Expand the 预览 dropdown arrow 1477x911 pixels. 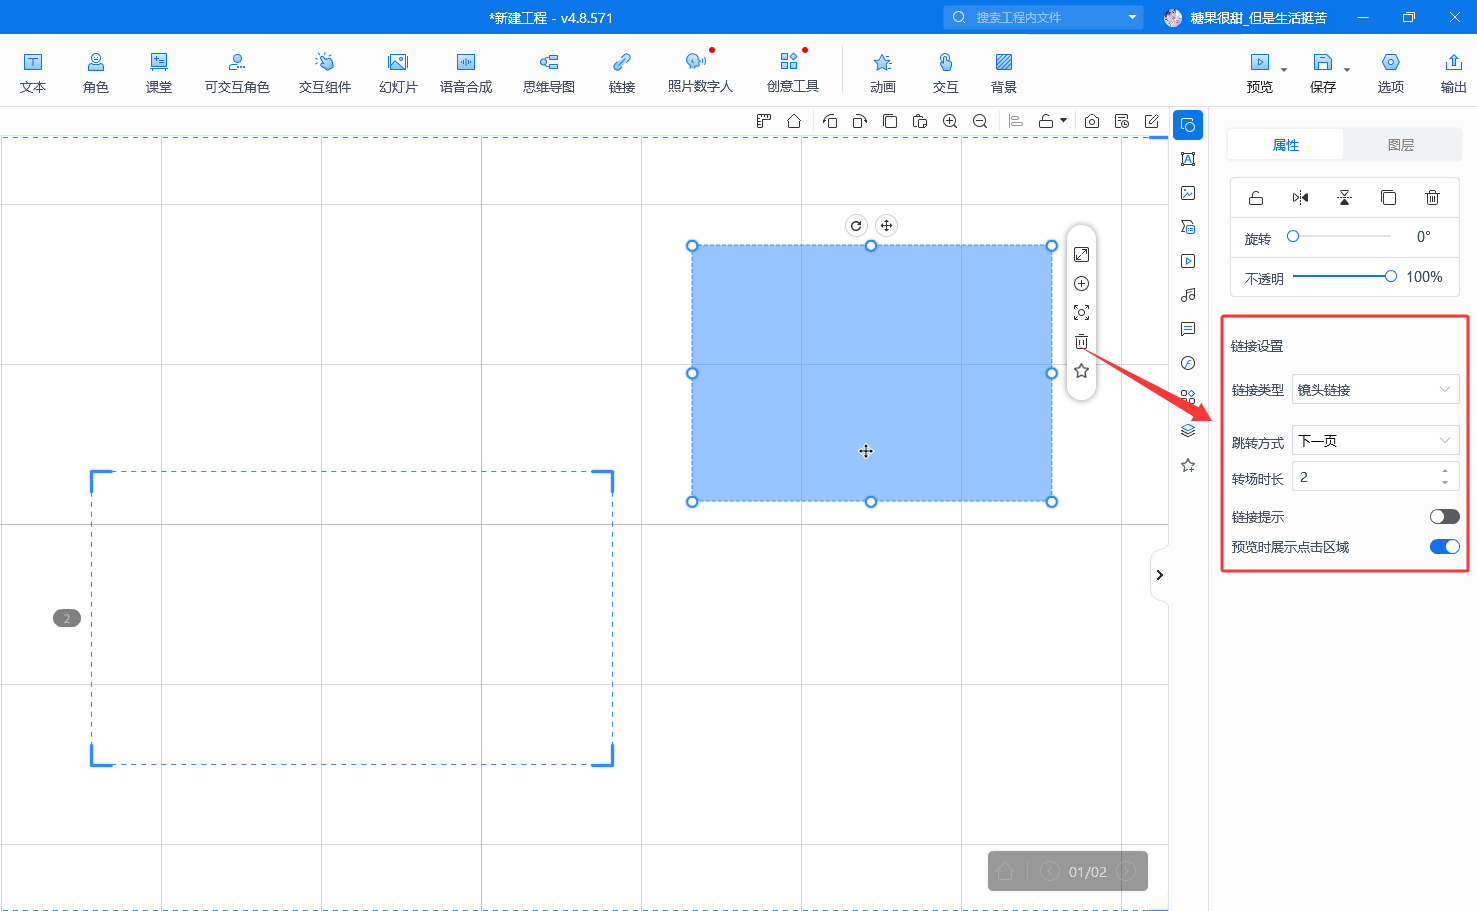coord(1284,70)
